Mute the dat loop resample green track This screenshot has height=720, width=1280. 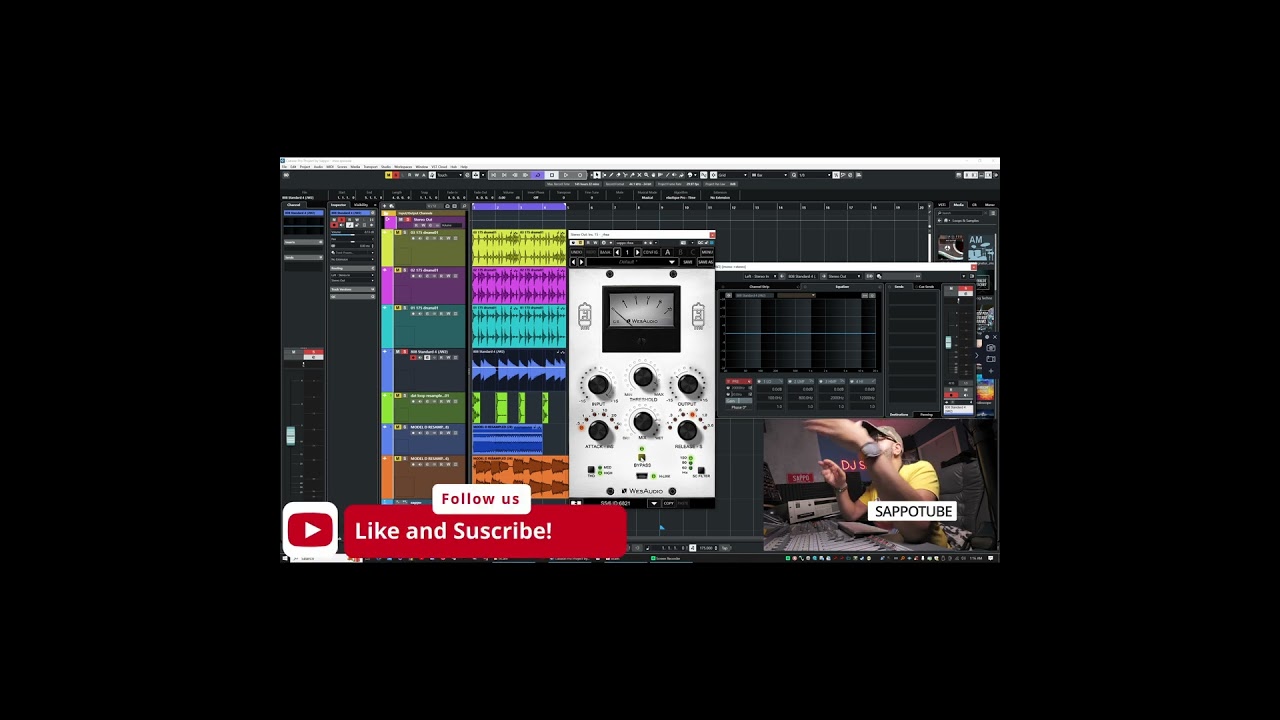(x=398, y=396)
